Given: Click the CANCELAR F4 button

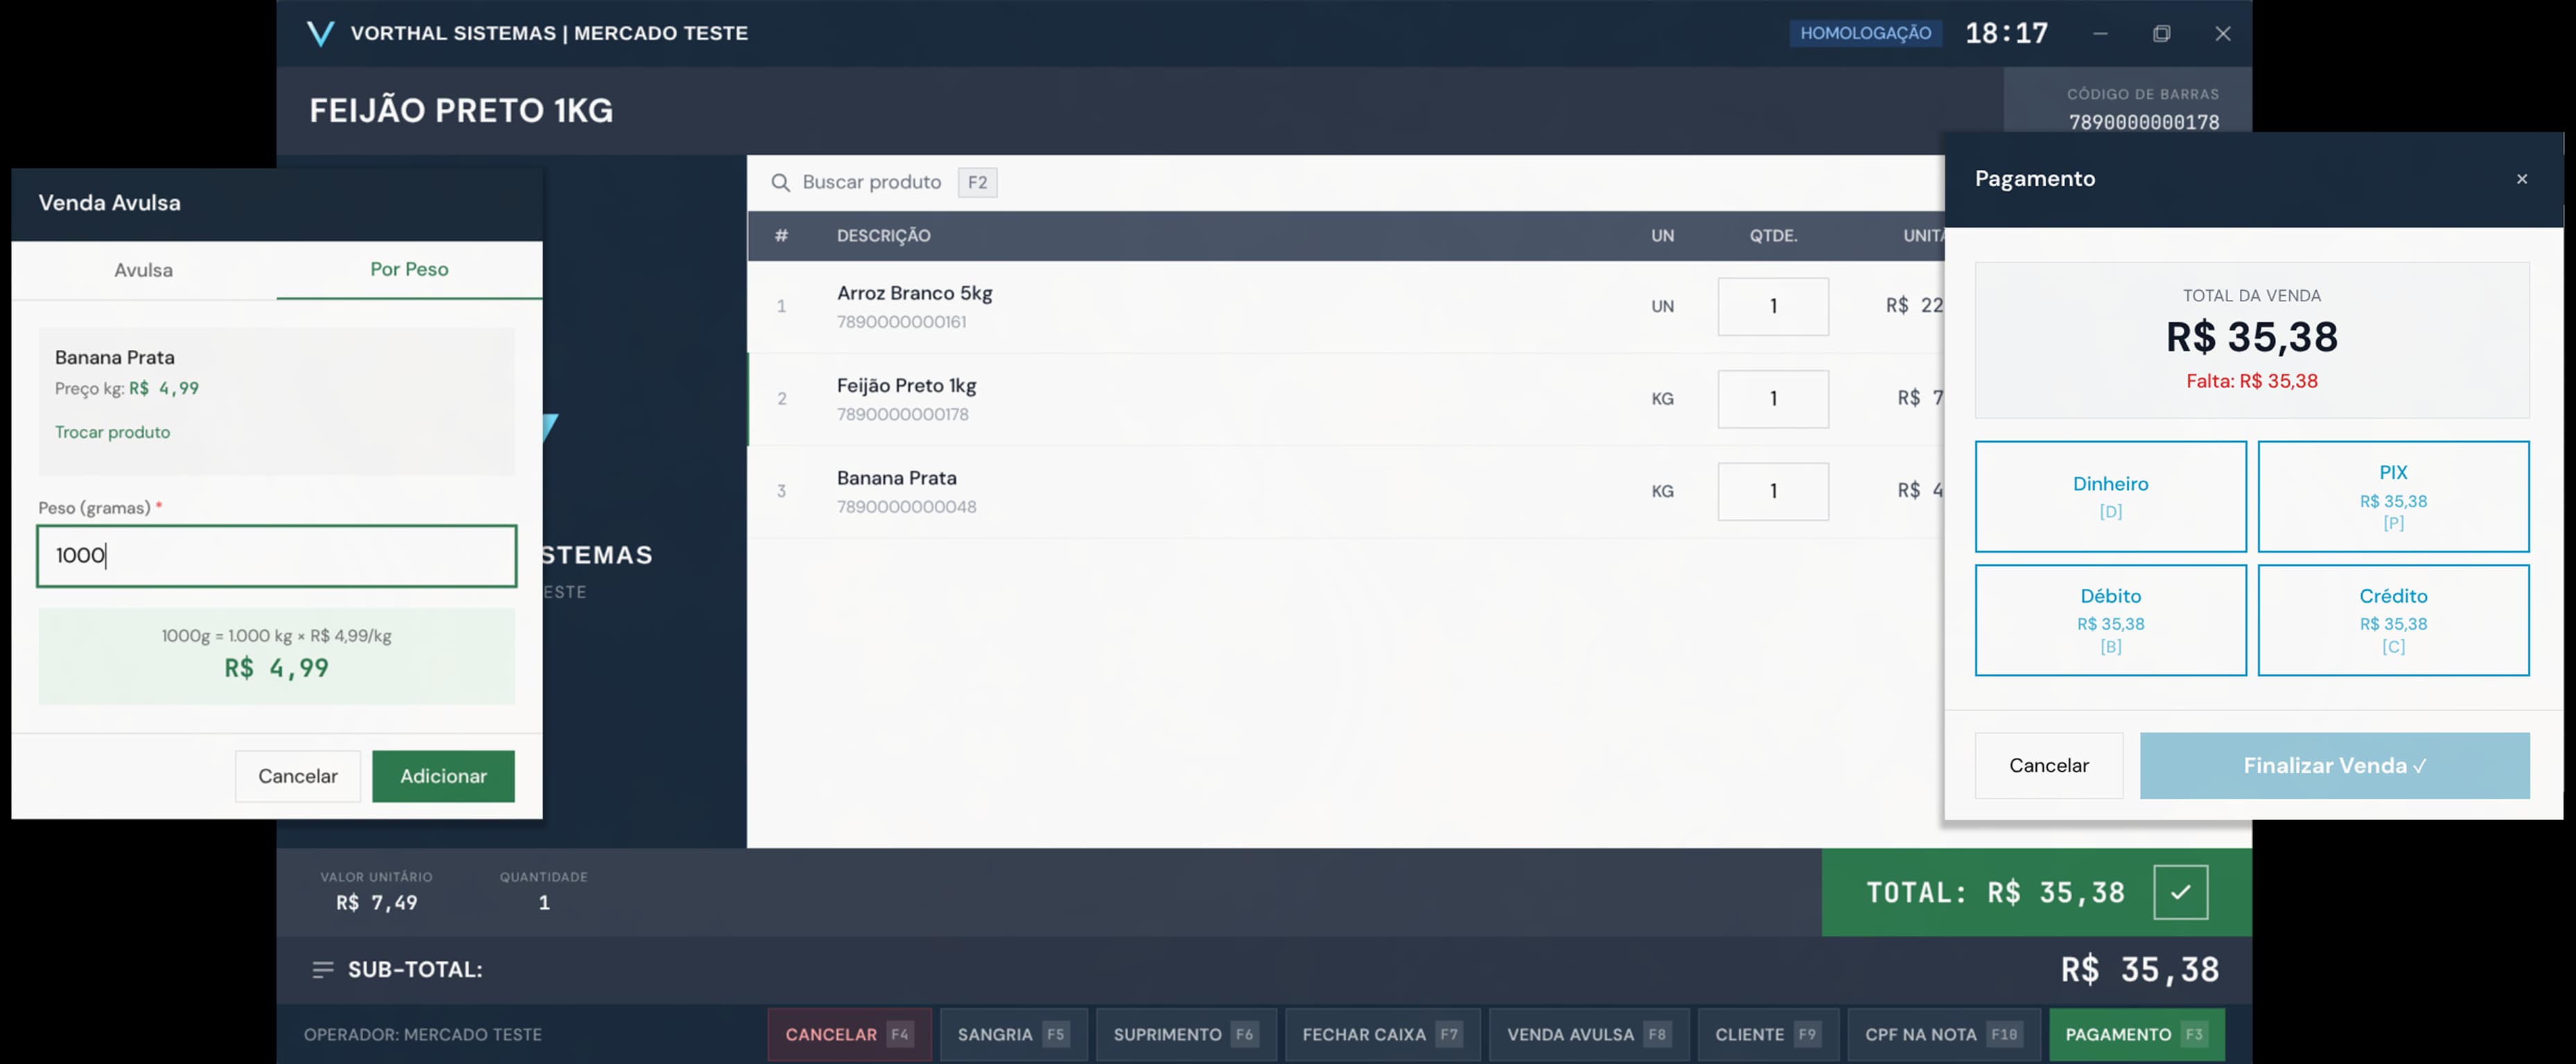Looking at the screenshot, I should [x=849, y=1035].
